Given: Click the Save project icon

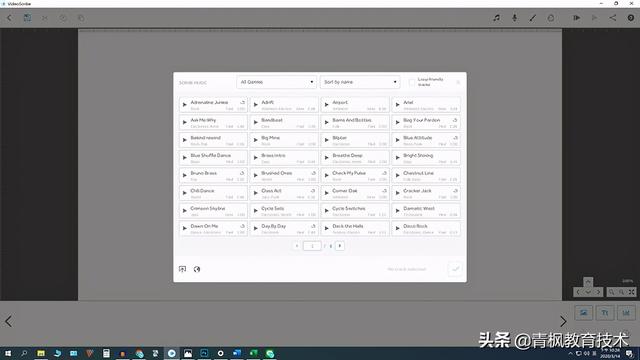Looking at the screenshot, I should [27, 18].
